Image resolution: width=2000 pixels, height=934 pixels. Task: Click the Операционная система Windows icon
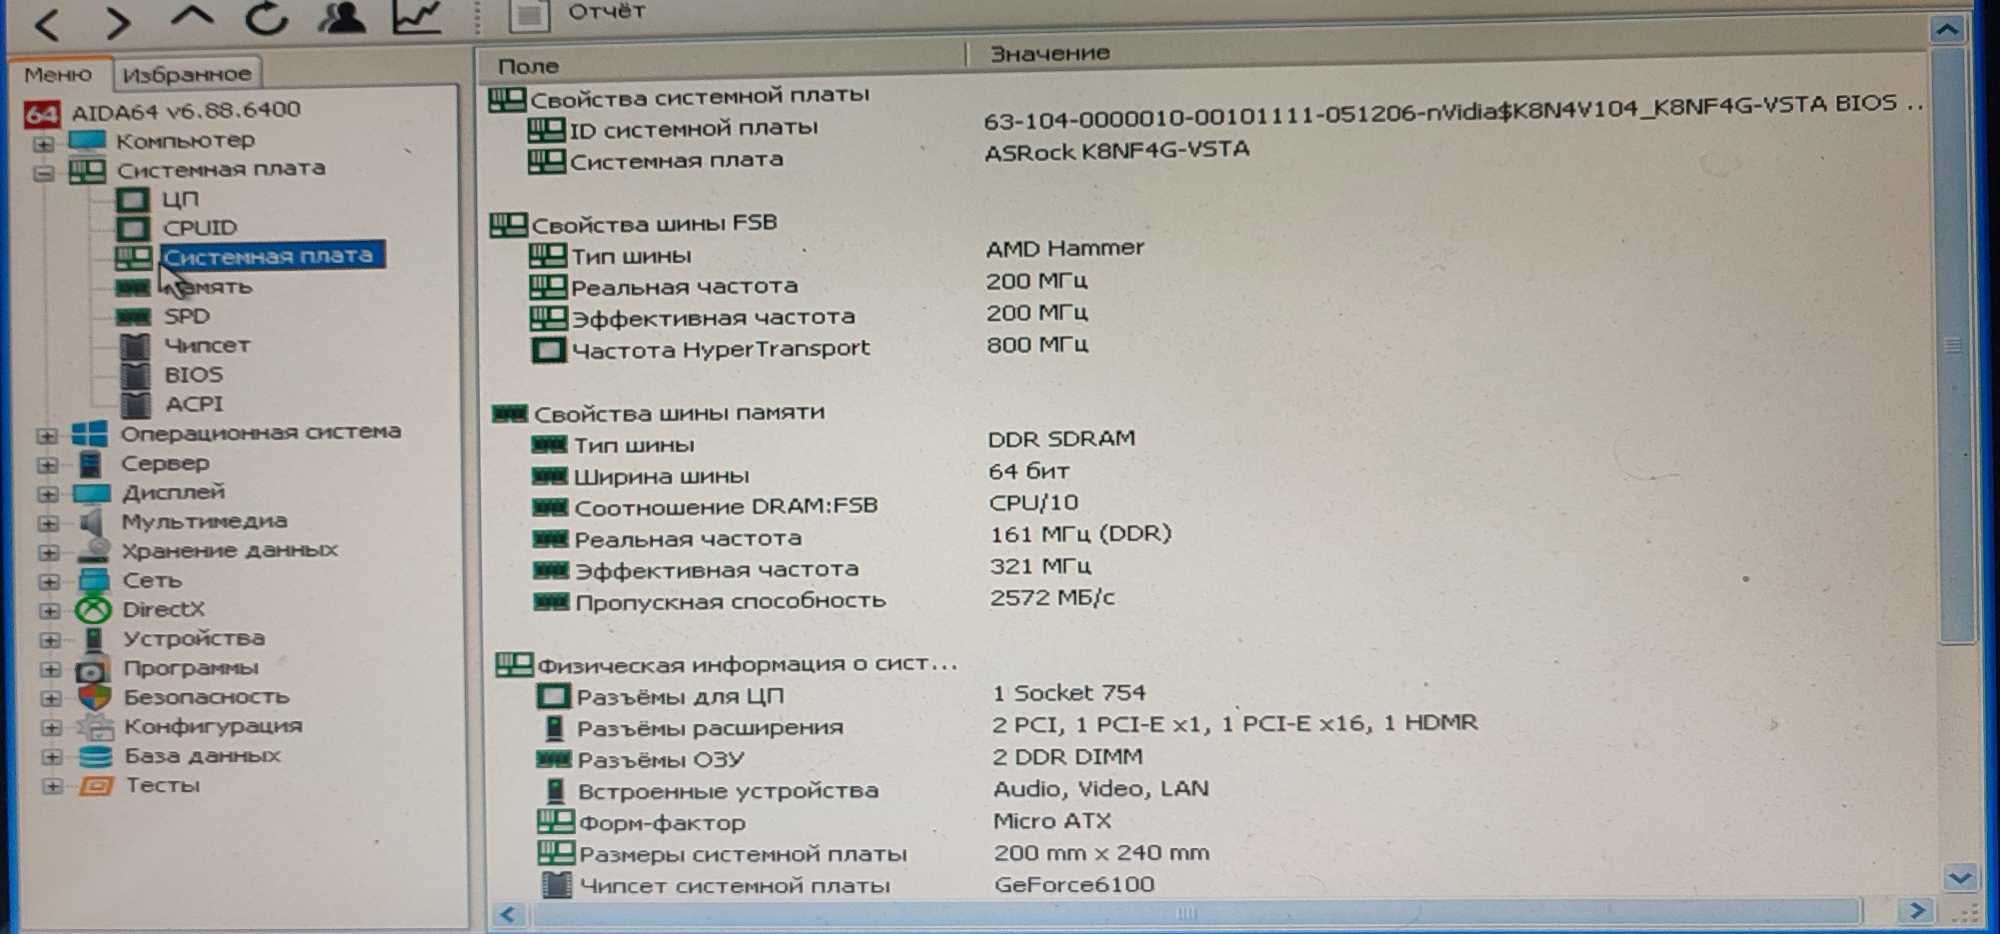(90, 434)
